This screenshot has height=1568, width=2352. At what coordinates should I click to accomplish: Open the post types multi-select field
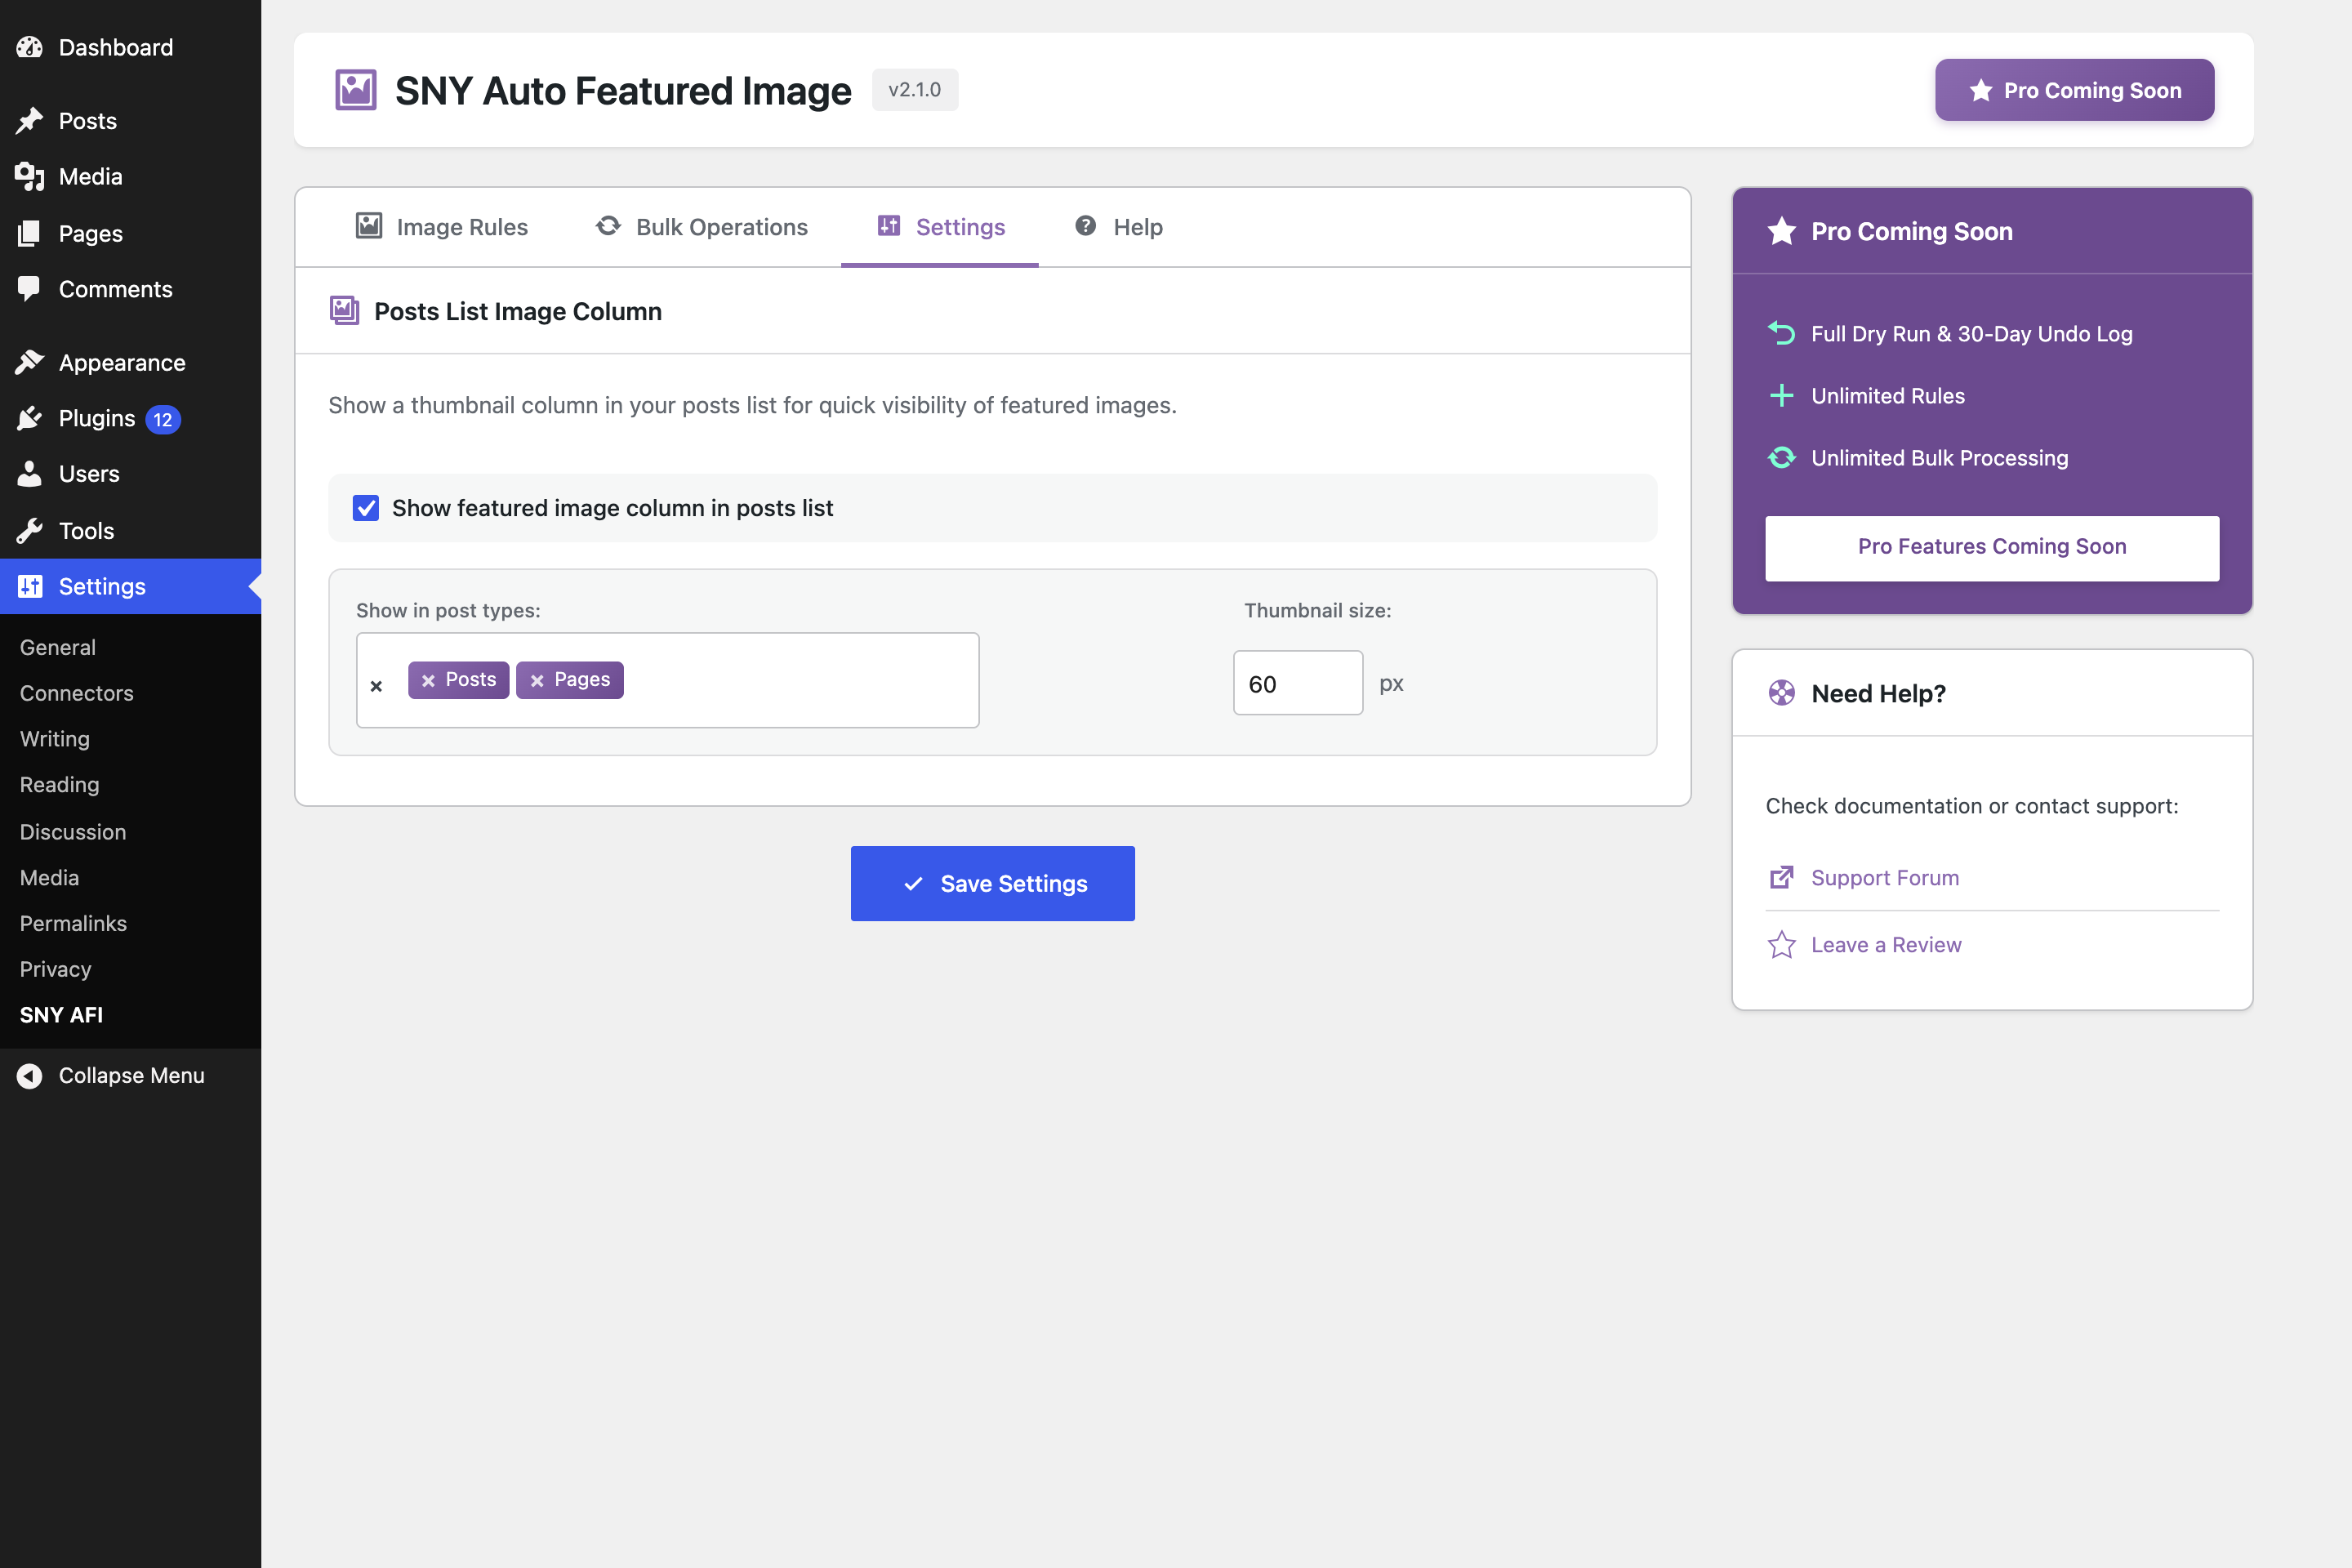point(668,680)
